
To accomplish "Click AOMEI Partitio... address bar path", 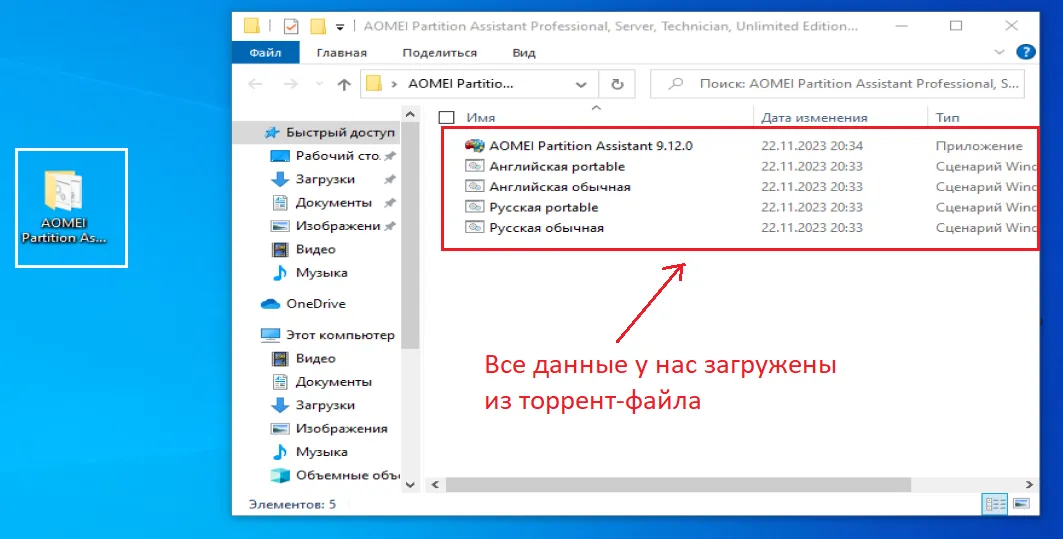I will coord(461,84).
